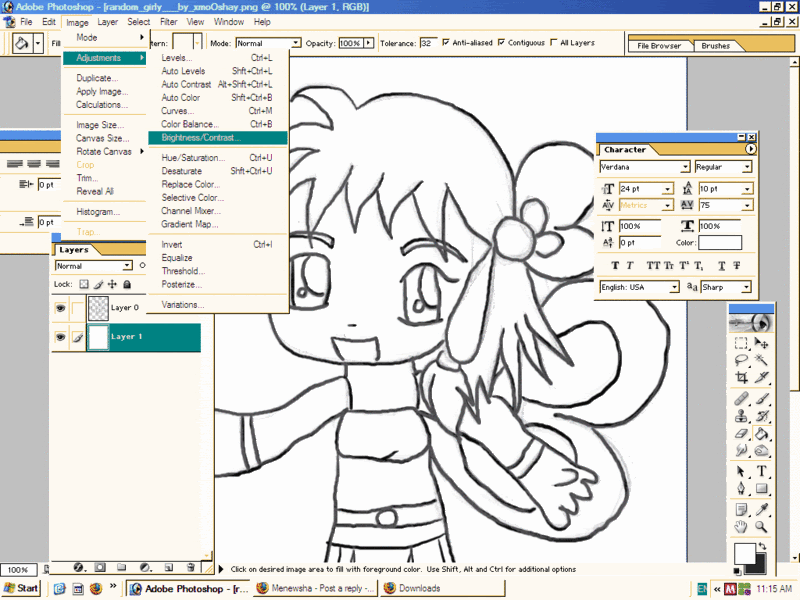Select the Magic Wand tool
The image size is (800, 600).
[x=761, y=361]
